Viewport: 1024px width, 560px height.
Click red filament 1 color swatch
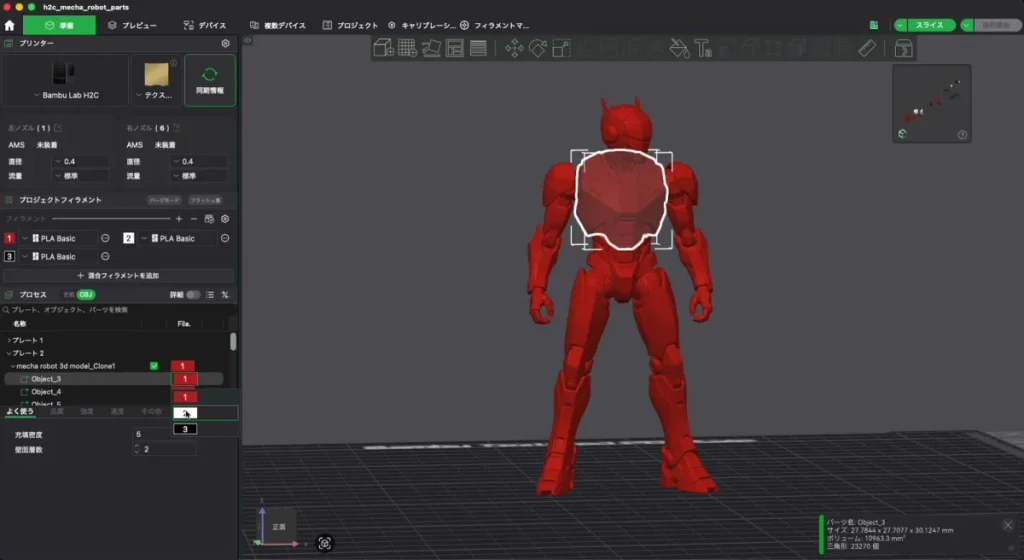coord(9,238)
